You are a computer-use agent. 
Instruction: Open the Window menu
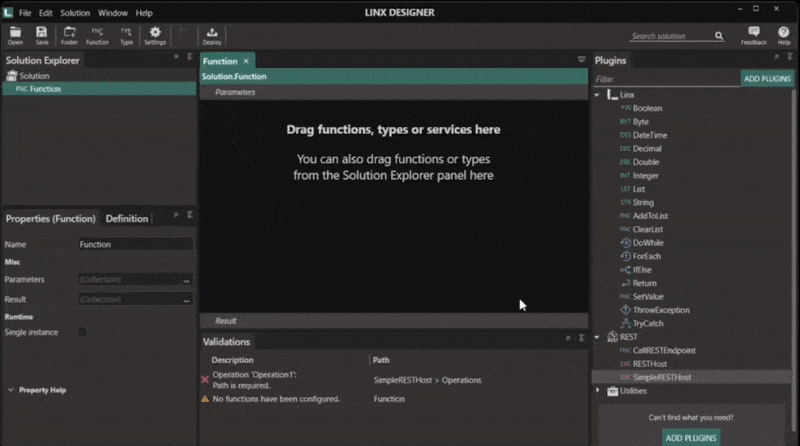click(113, 13)
